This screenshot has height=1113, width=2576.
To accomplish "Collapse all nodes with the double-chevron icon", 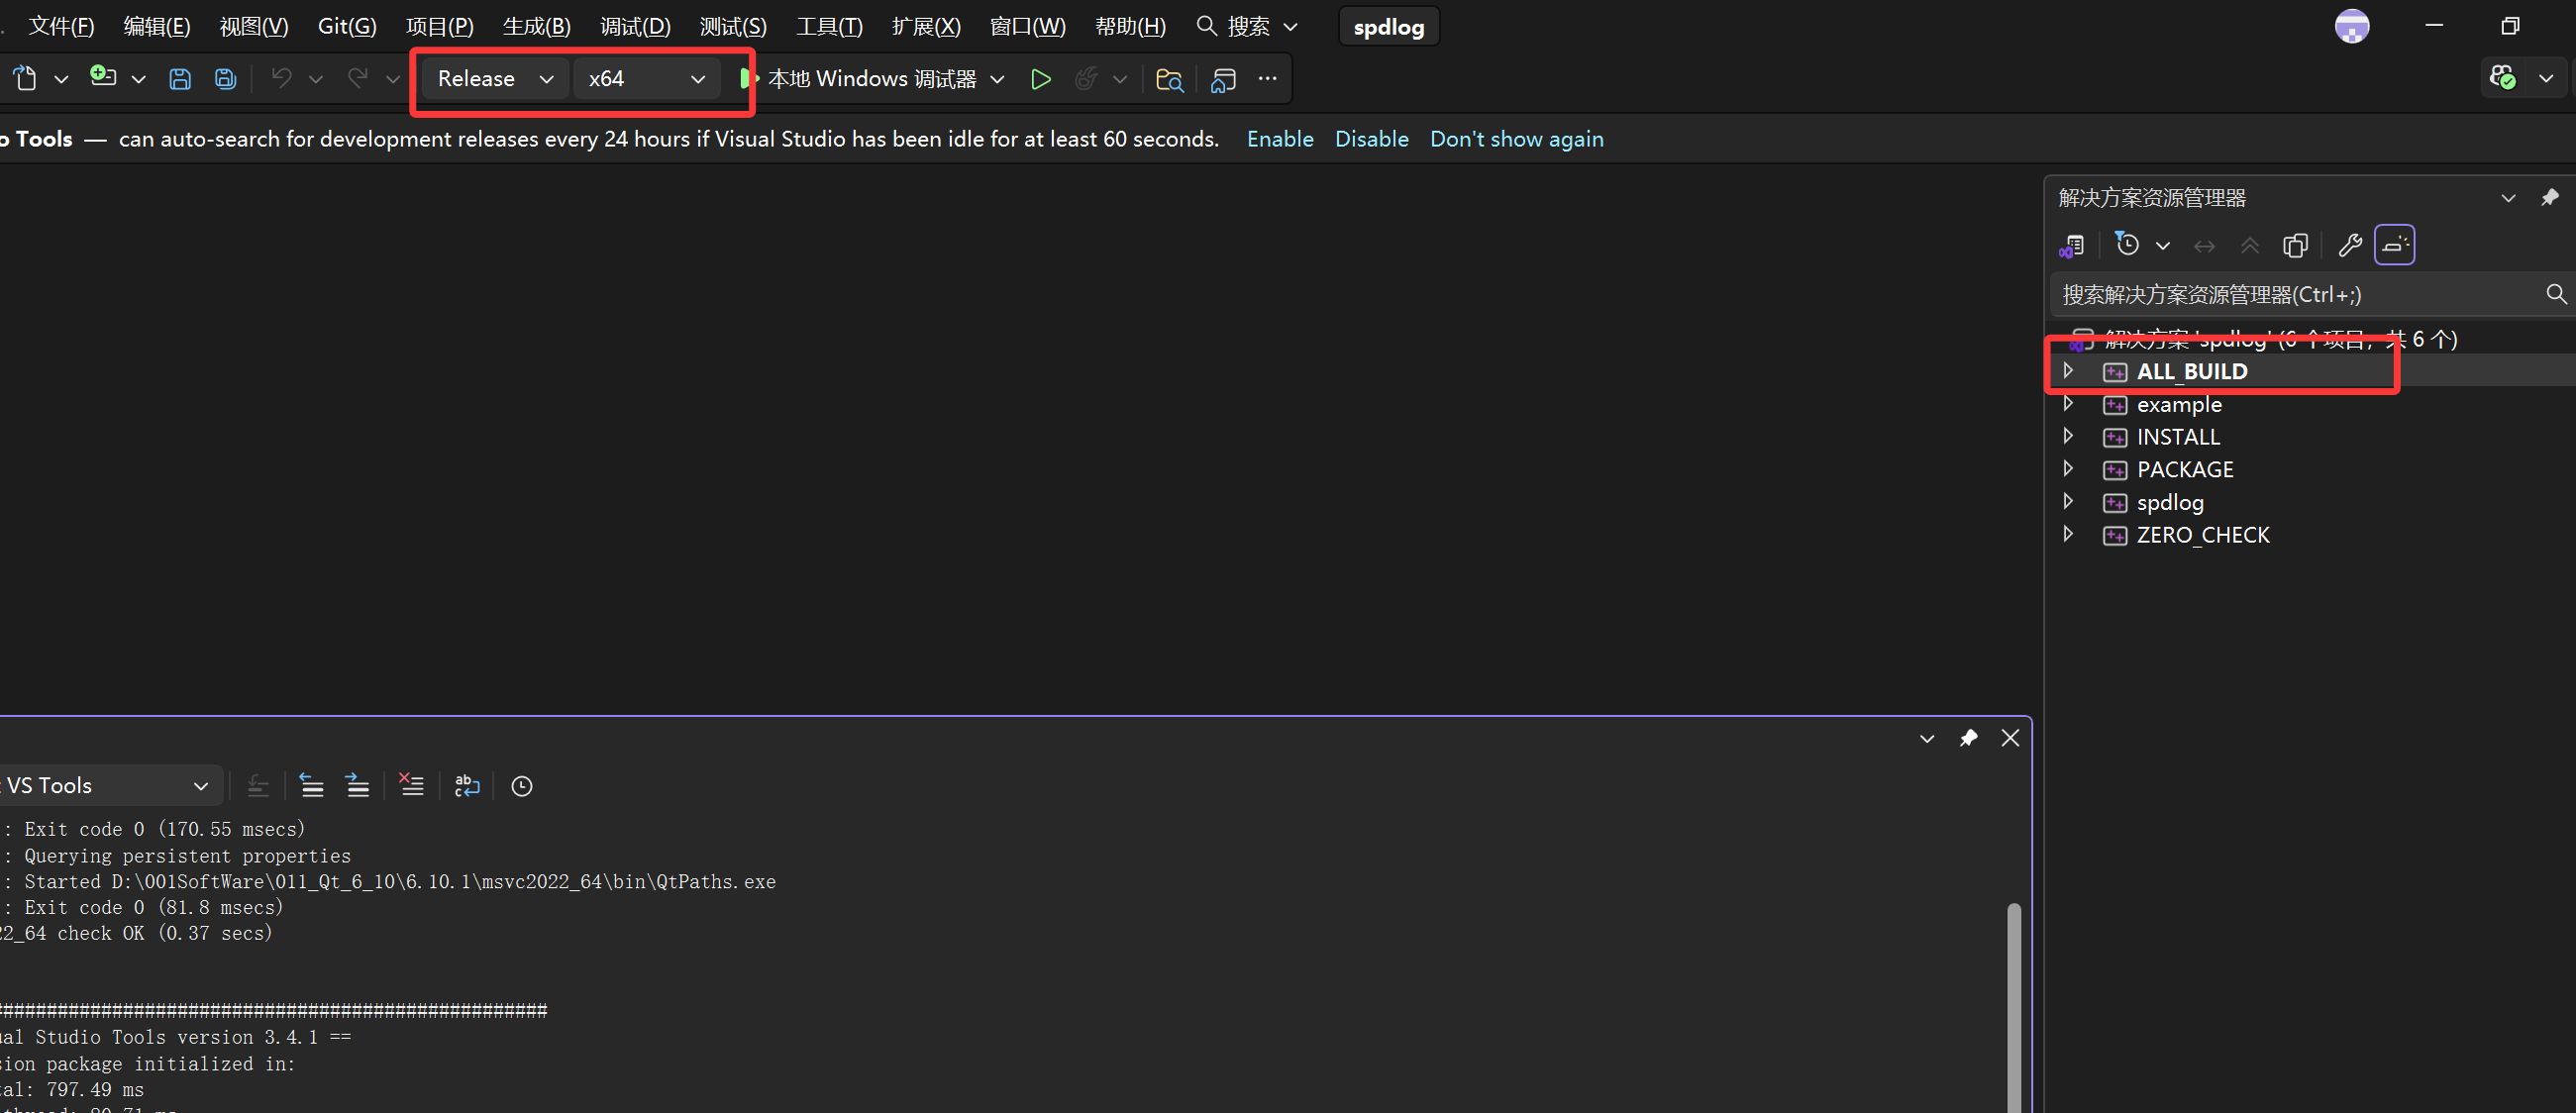I will coord(2250,246).
